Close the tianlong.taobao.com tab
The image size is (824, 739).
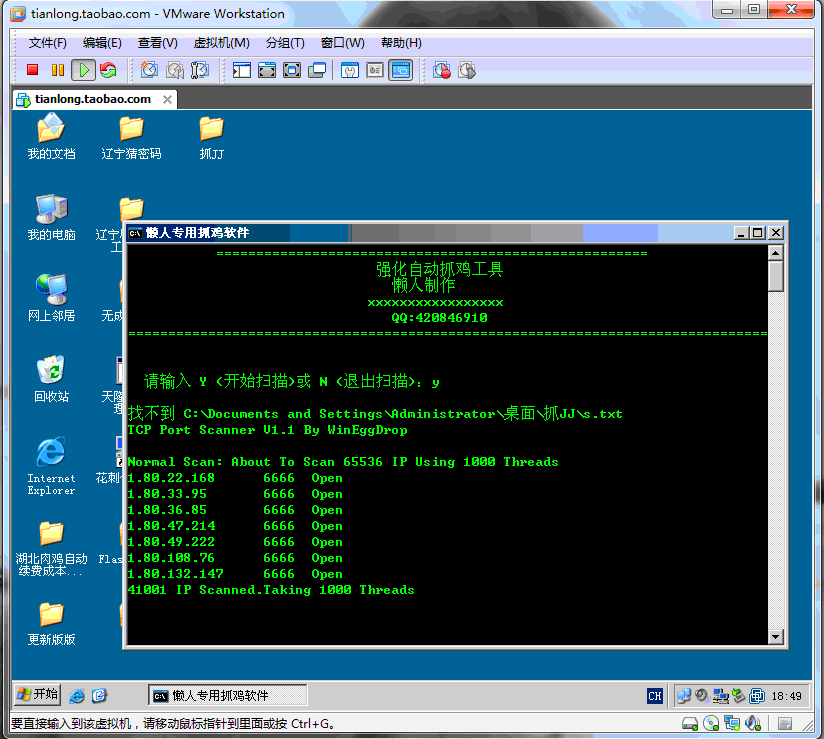pyautogui.click(x=167, y=99)
